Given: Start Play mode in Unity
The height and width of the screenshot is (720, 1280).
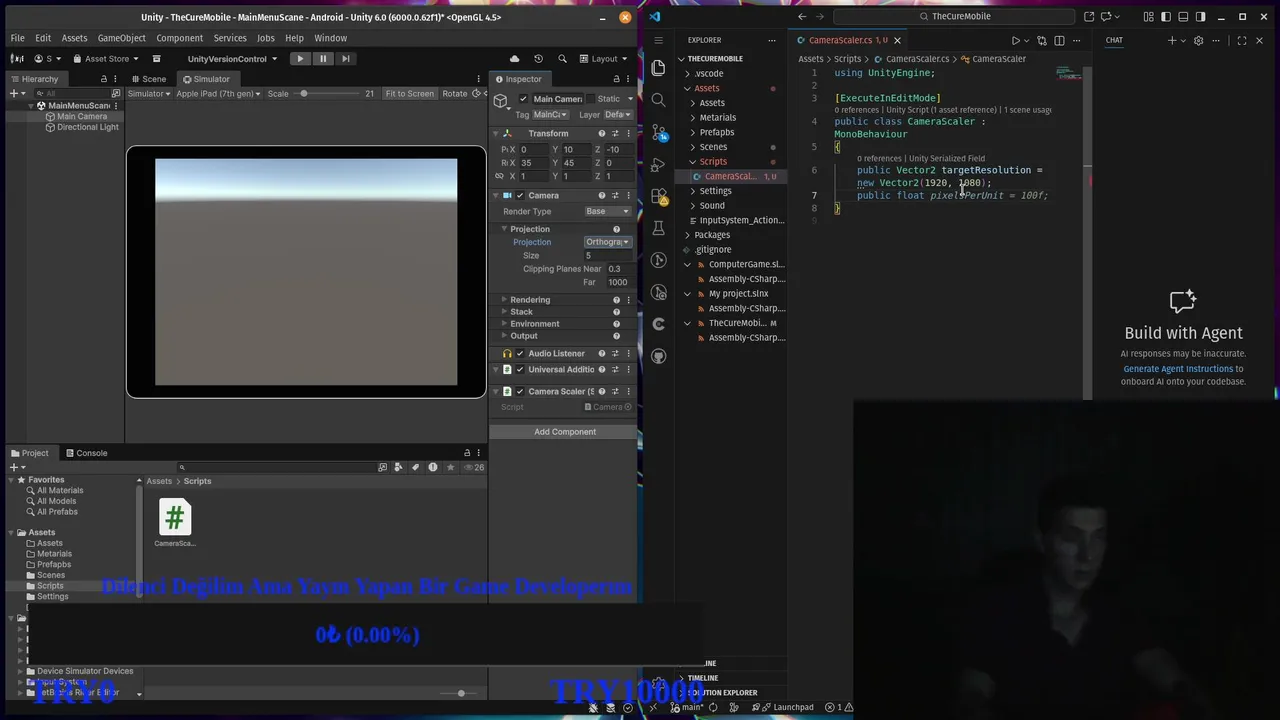Looking at the screenshot, I should pos(300,58).
